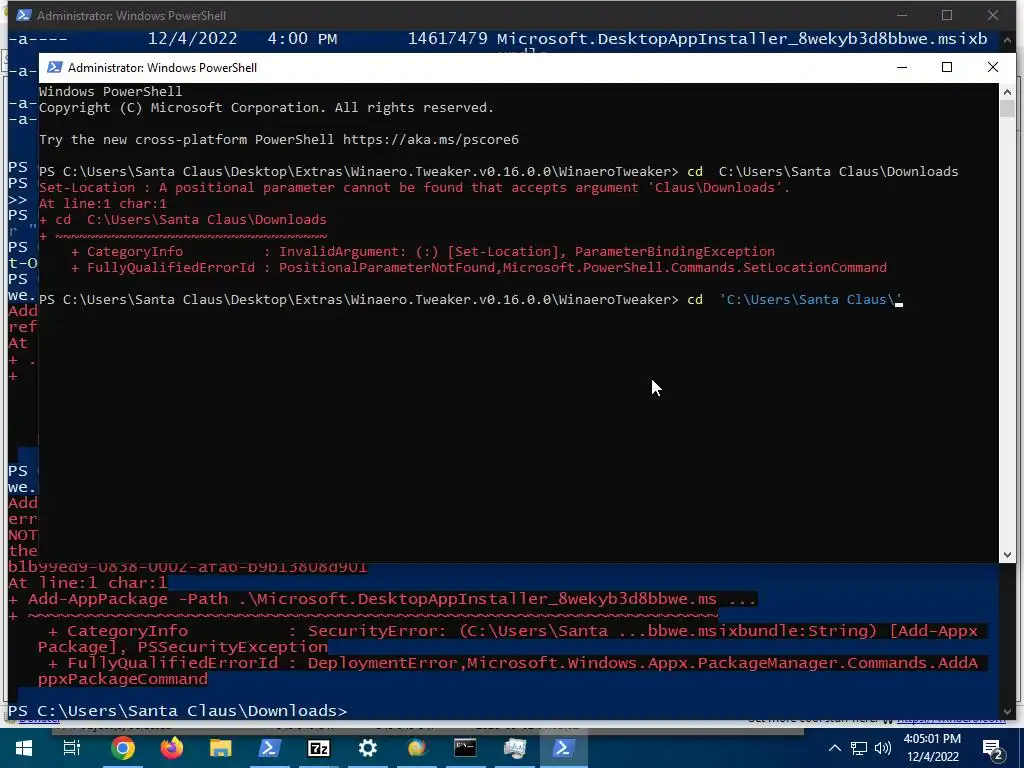
Task: Open the volume speaker tray icon
Action: [883, 748]
